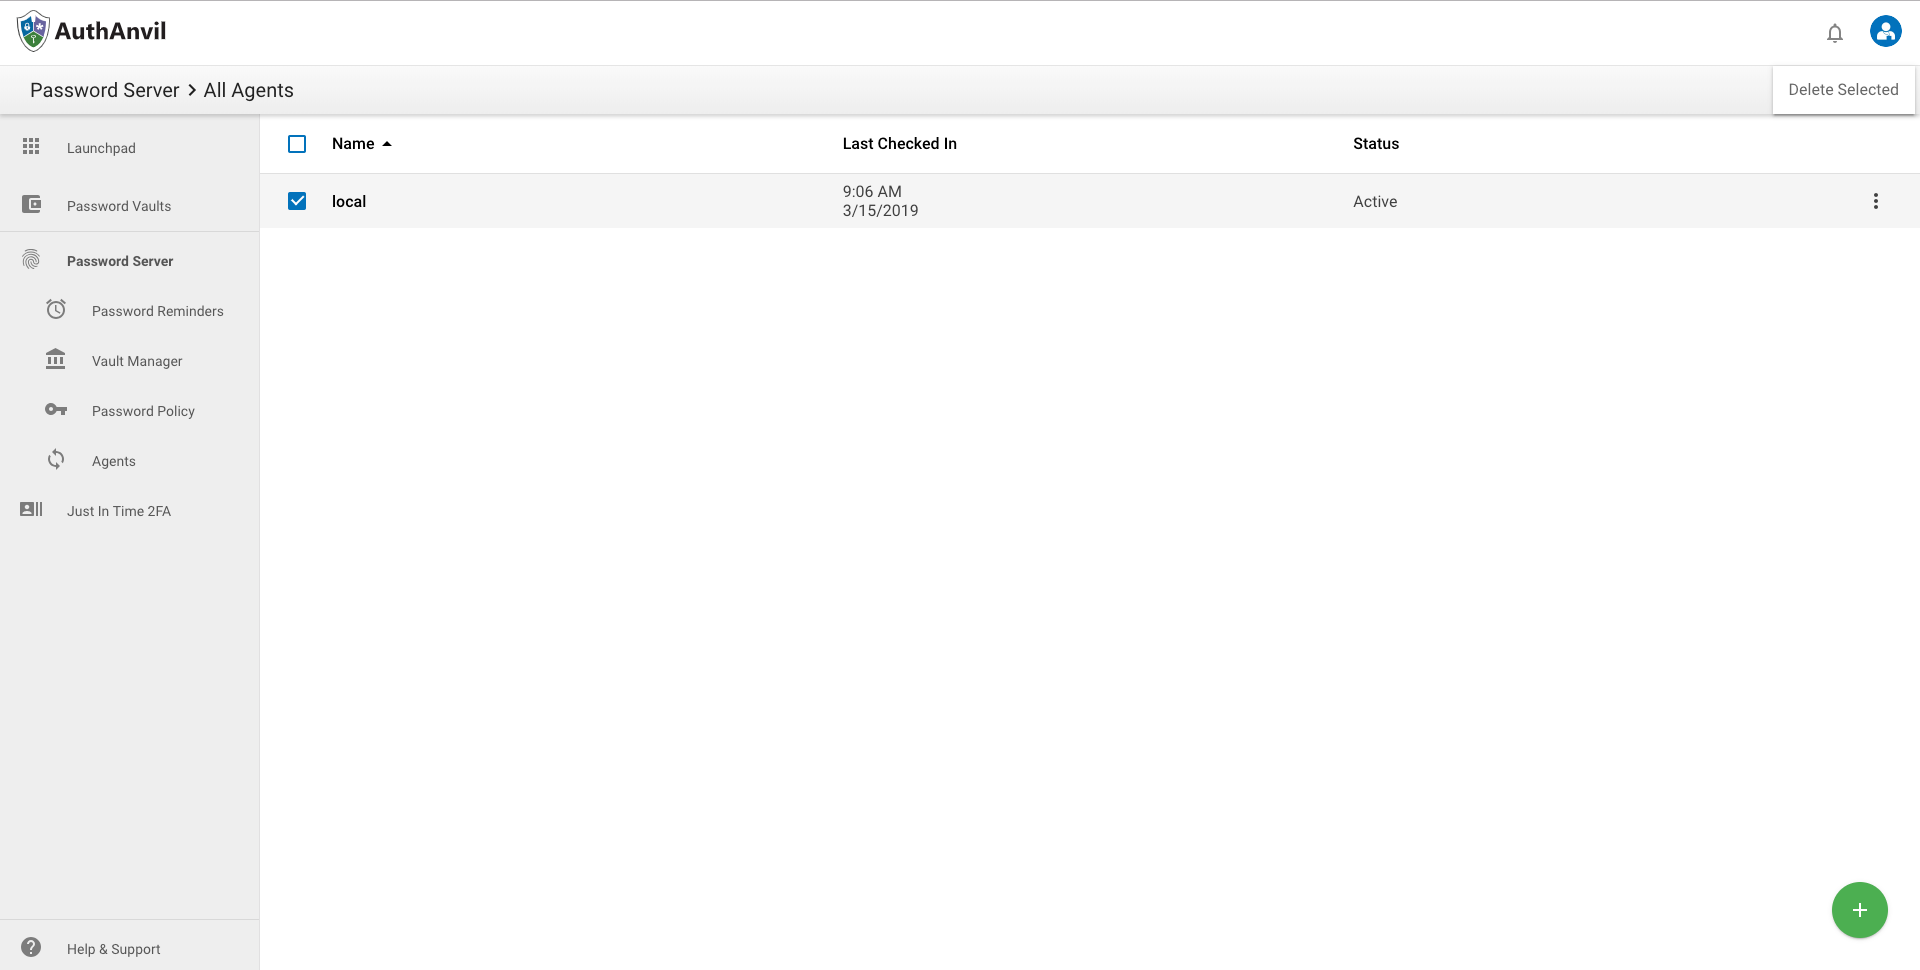Click the AuthAnvil shield logo
This screenshot has height=970, width=1920.
[x=33, y=31]
